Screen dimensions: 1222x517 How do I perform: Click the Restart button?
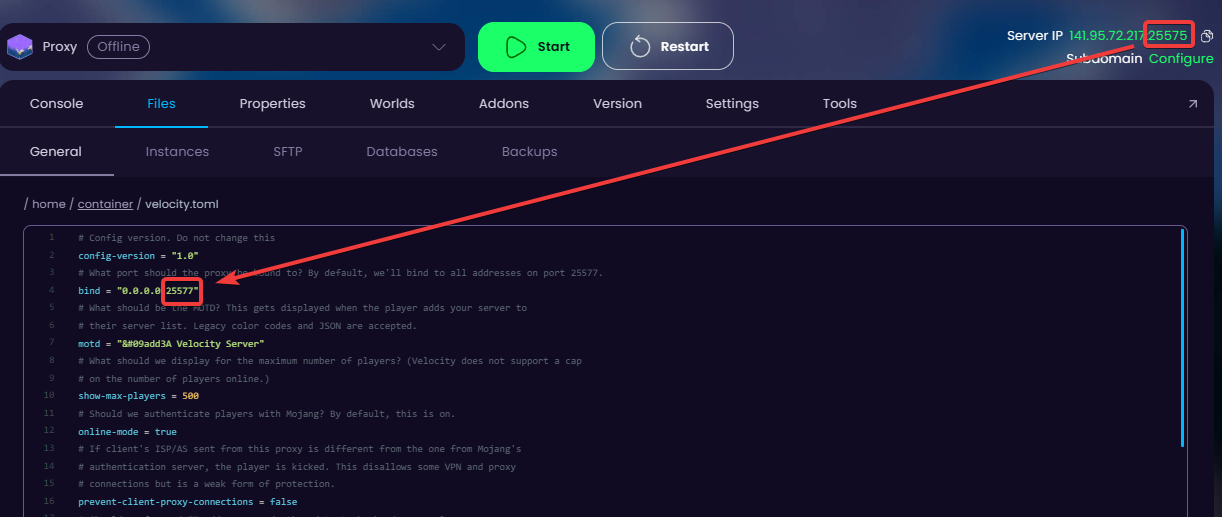(668, 47)
